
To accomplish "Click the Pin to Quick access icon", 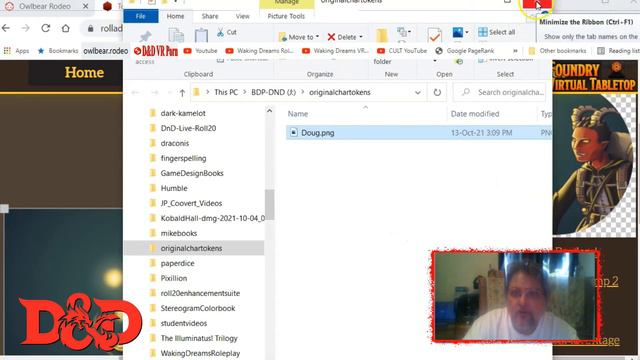I will (145, 36).
